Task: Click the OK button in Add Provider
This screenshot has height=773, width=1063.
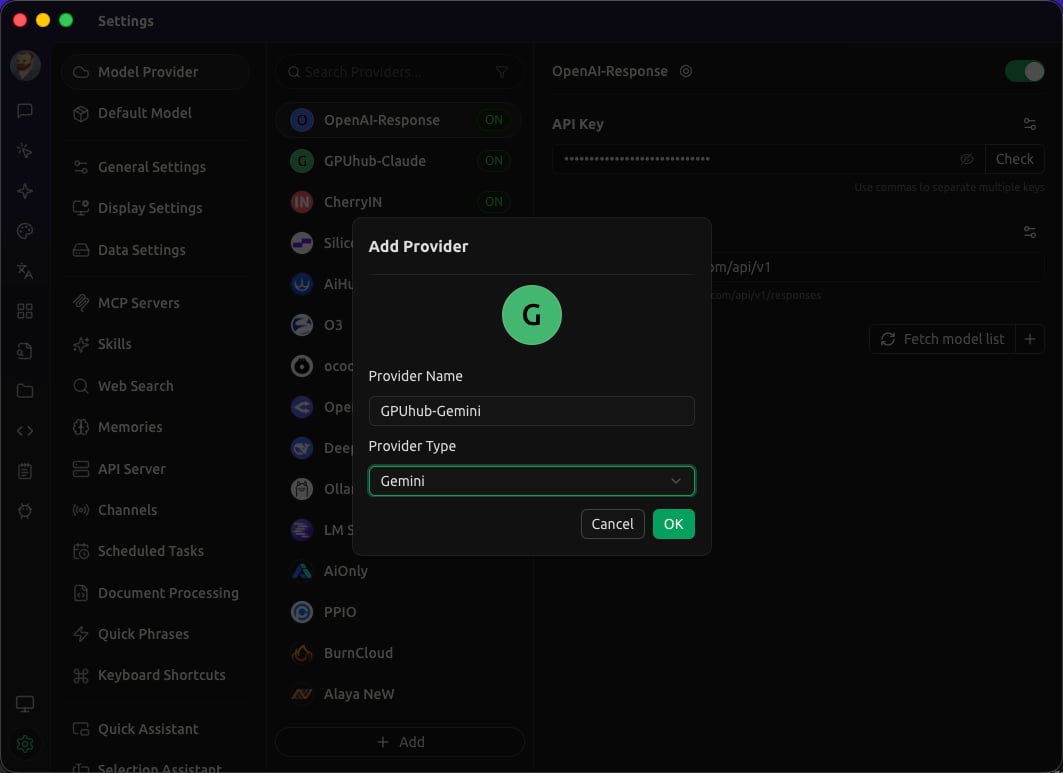Action: click(673, 524)
